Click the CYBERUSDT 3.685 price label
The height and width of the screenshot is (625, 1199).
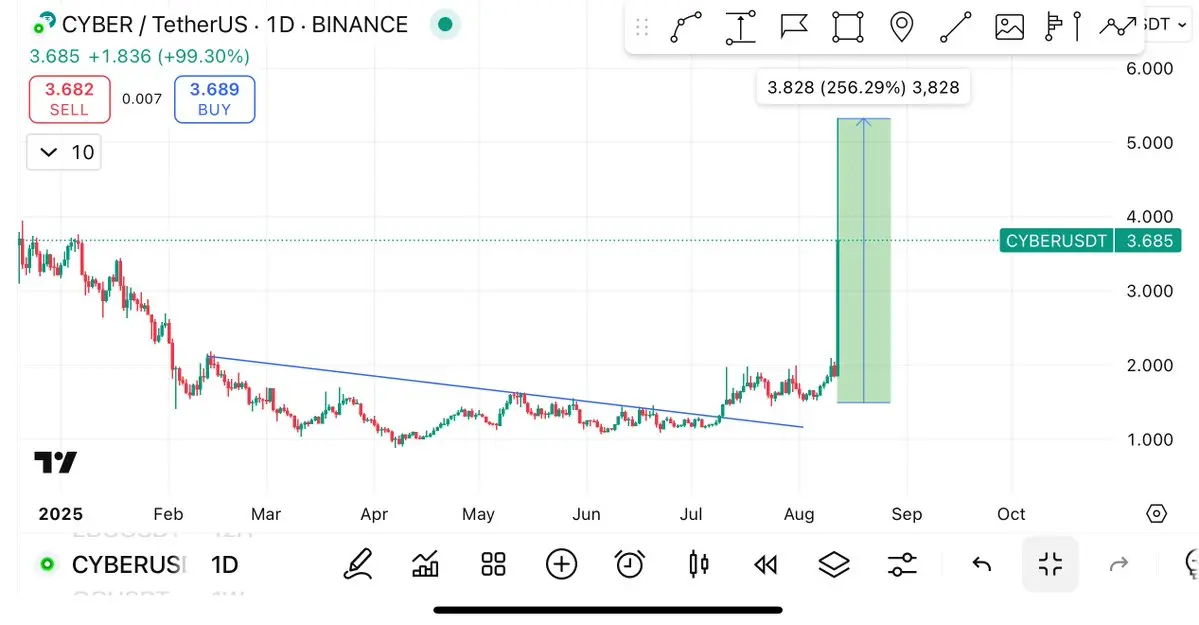[x=1090, y=241]
